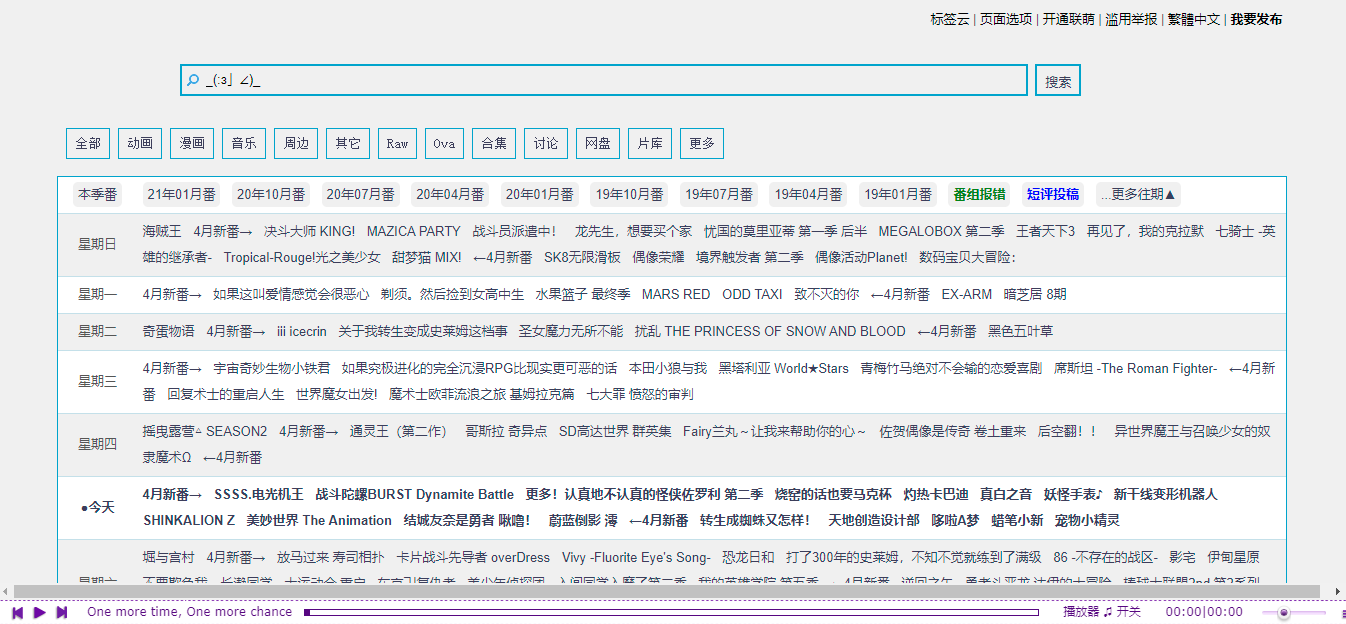The height and width of the screenshot is (624, 1346).
Task: Select the 19年07月番 season
Action: 719,194
